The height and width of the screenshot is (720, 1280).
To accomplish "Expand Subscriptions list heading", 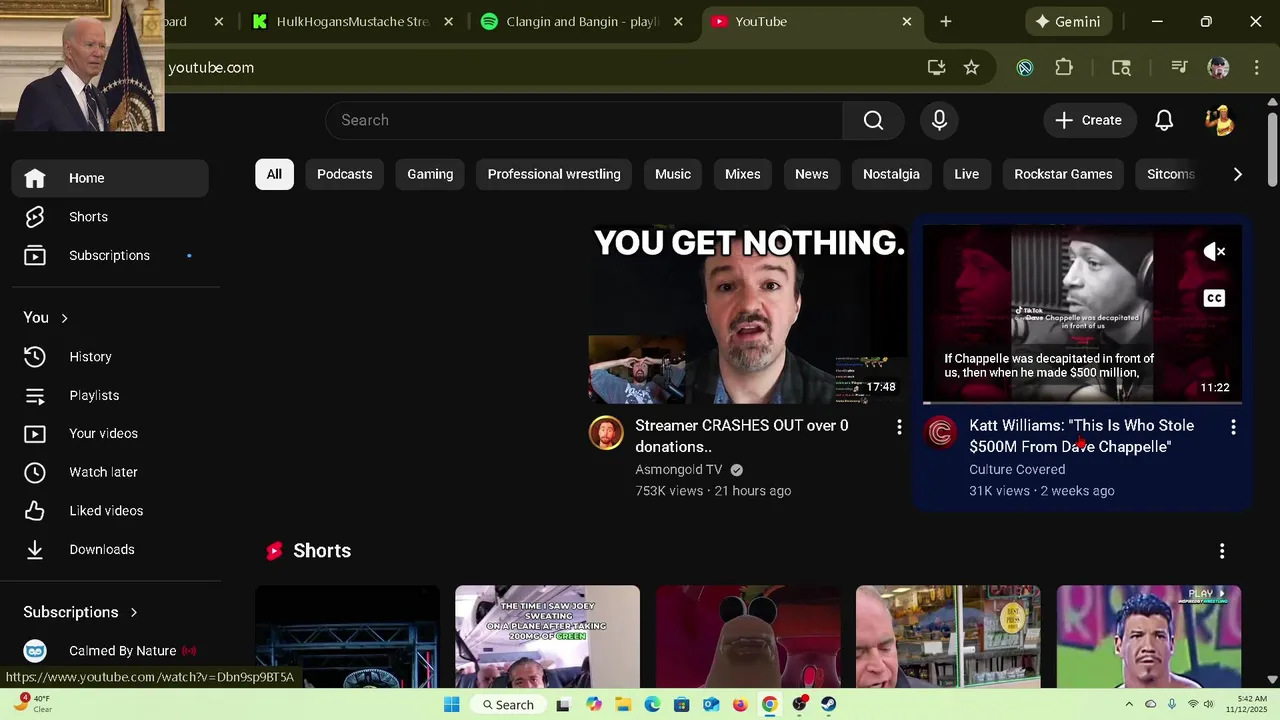I will pyautogui.click(x=81, y=612).
